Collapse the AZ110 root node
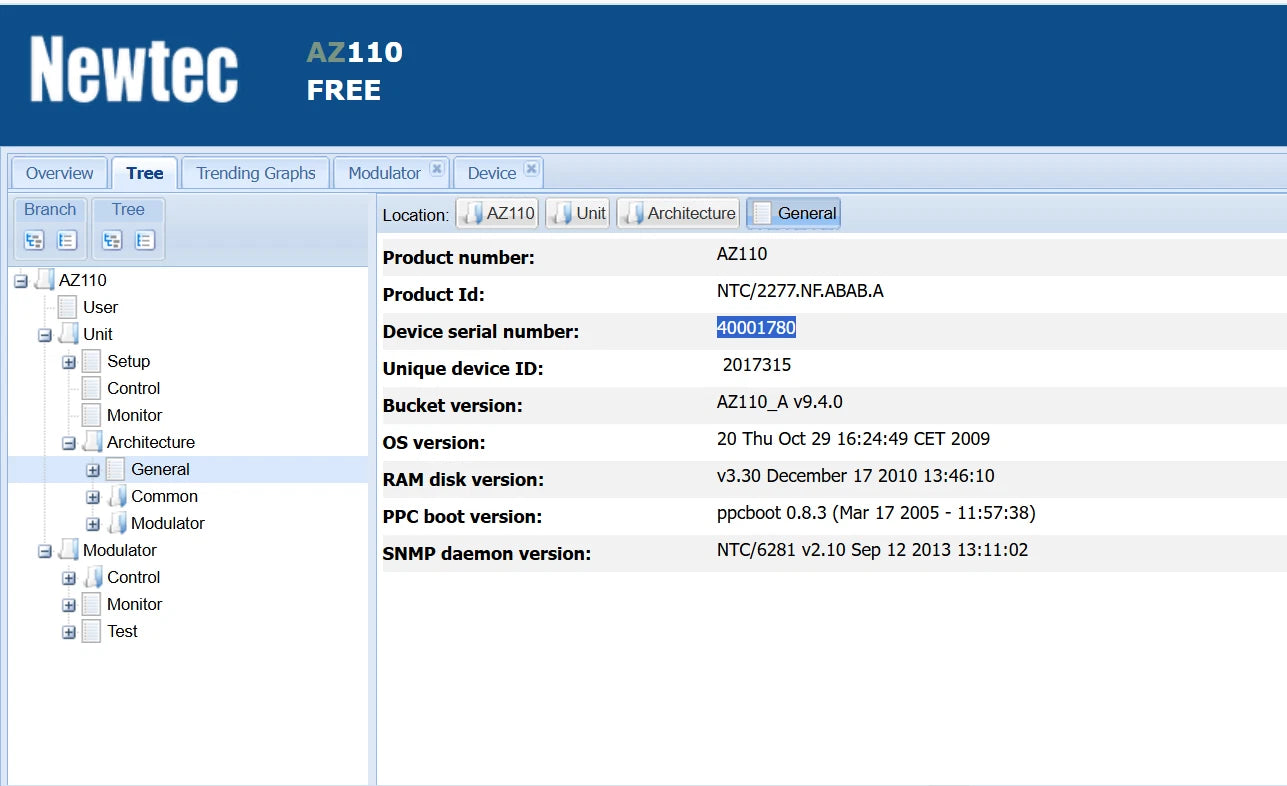 [21, 281]
